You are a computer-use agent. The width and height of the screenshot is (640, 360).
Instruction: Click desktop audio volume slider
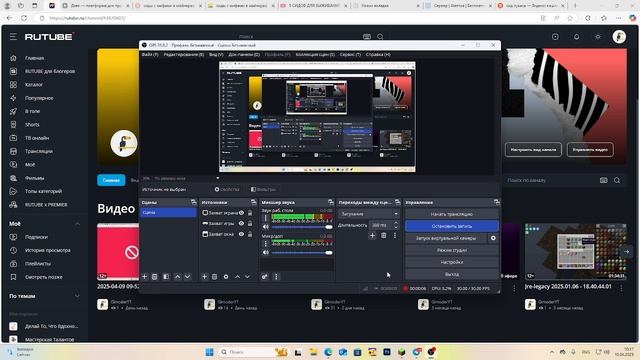point(302,227)
